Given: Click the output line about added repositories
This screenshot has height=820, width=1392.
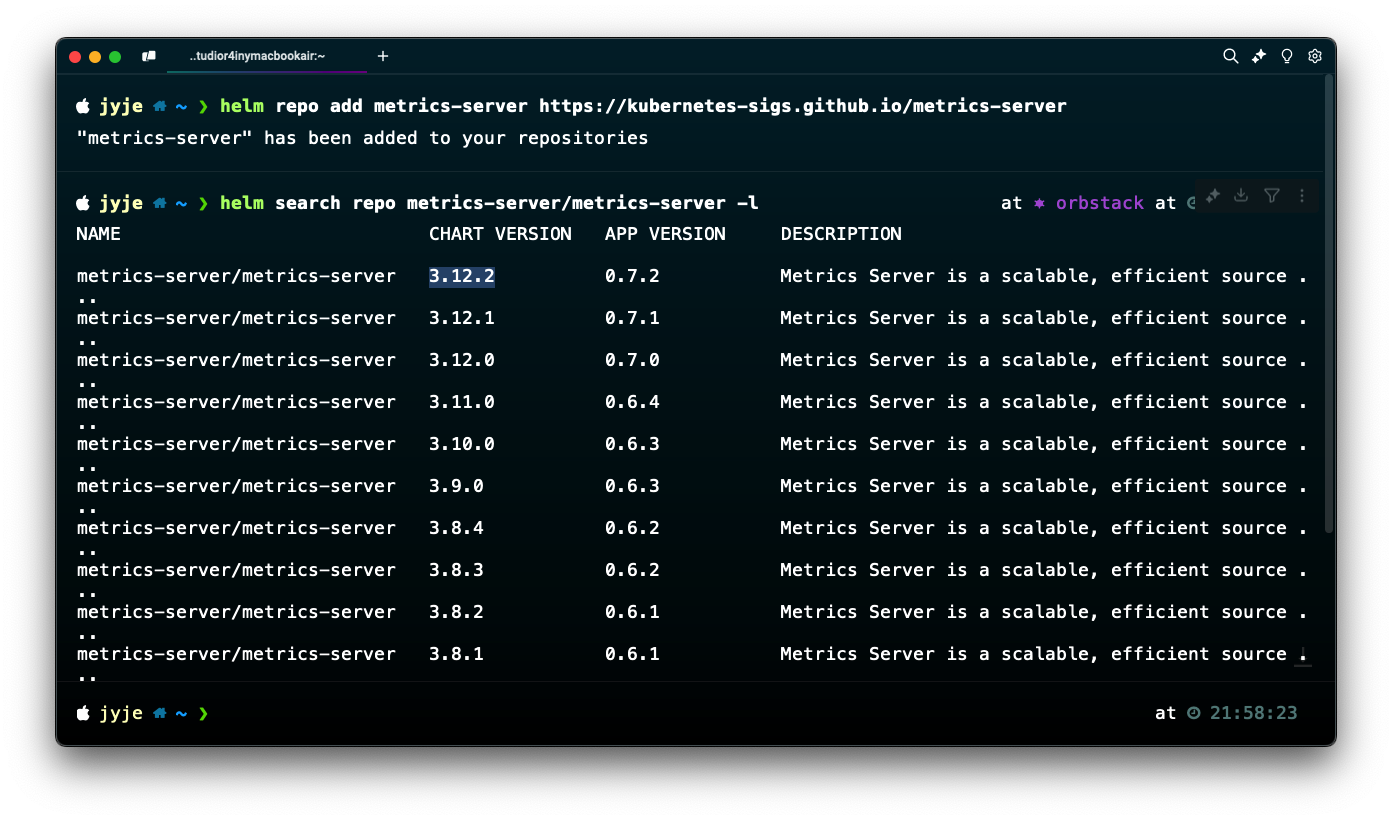Looking at the screenshot, I should pyautogui.click(x=362, y=138).
